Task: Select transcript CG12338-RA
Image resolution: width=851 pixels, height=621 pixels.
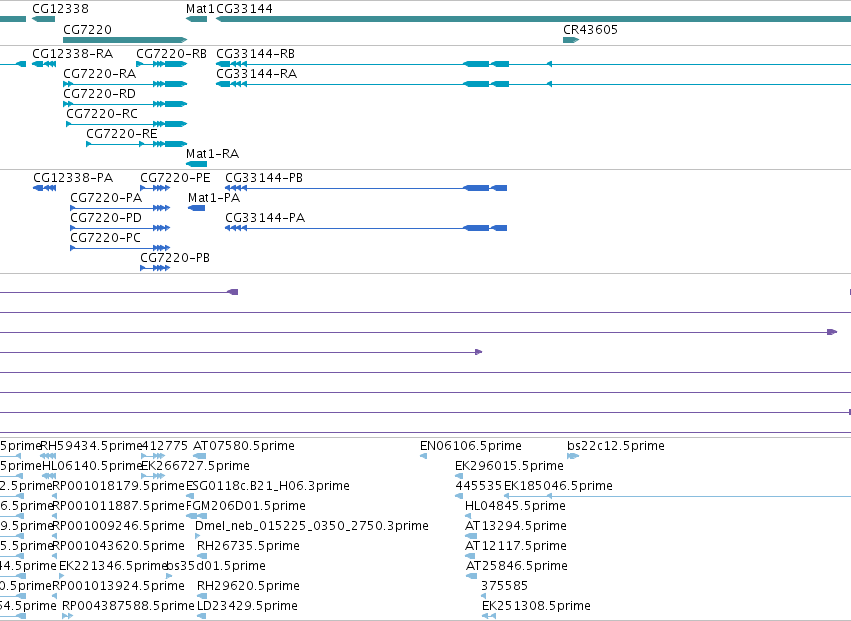Action: coord(44,64)
